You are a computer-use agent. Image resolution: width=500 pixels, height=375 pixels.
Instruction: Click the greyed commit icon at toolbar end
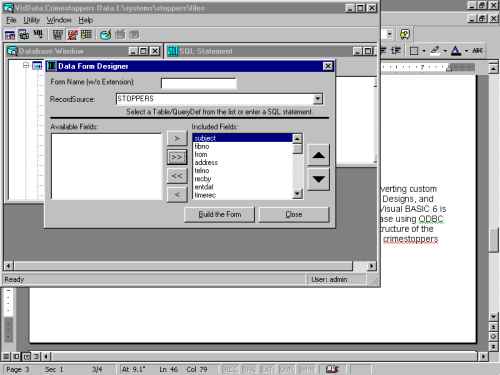[134, 34]
